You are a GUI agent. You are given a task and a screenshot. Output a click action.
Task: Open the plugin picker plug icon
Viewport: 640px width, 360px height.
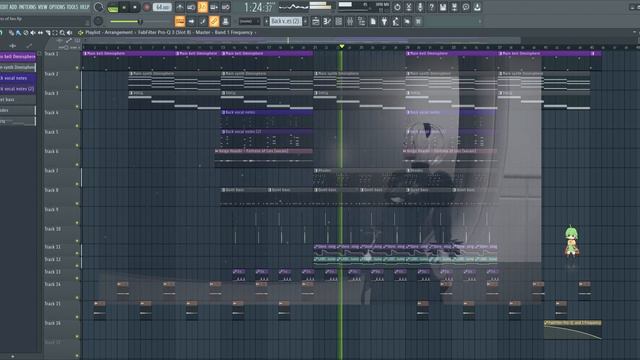[384, 21]
